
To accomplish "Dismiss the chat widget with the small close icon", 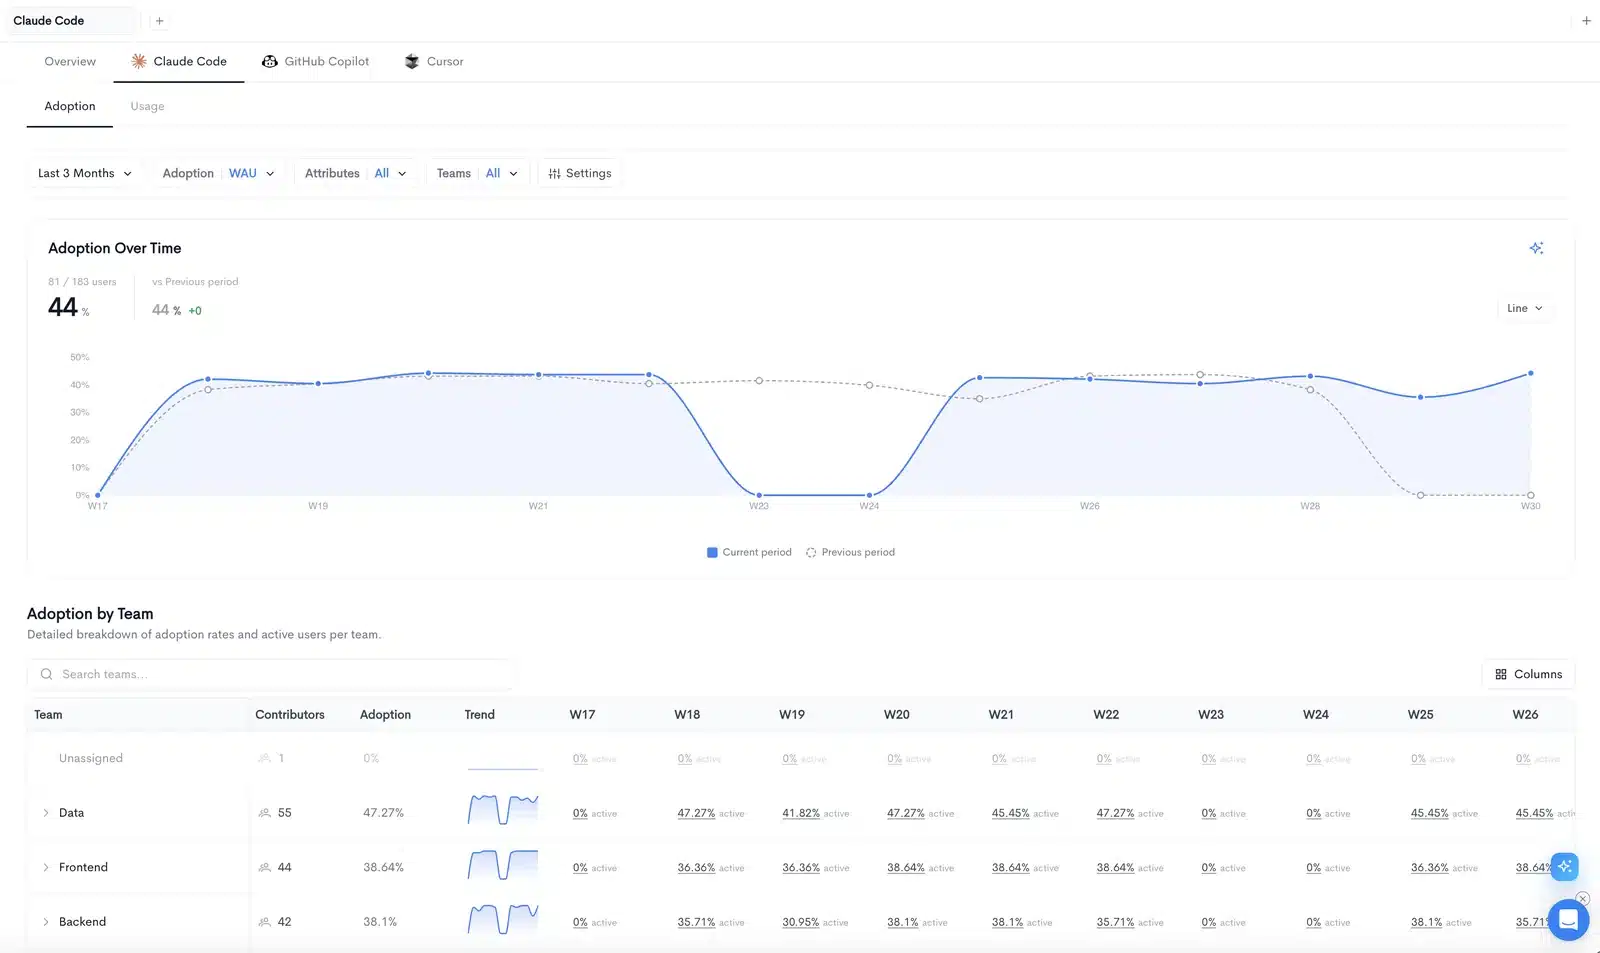I will pyautogui.click(x=1582, y=898).
